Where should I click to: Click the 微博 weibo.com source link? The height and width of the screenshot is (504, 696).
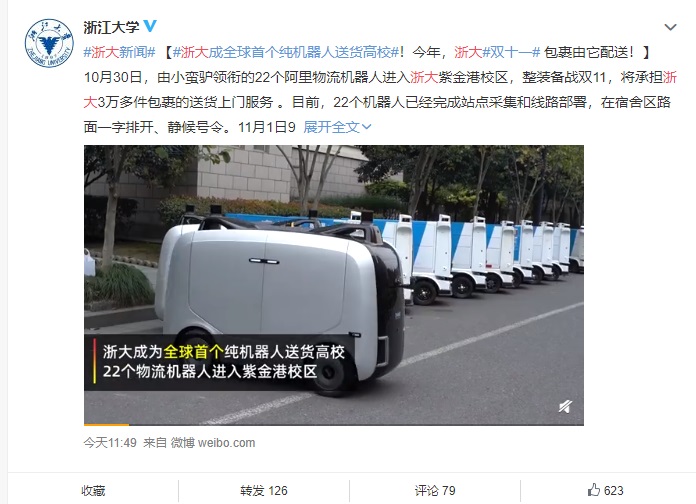[x=213, y=442]
